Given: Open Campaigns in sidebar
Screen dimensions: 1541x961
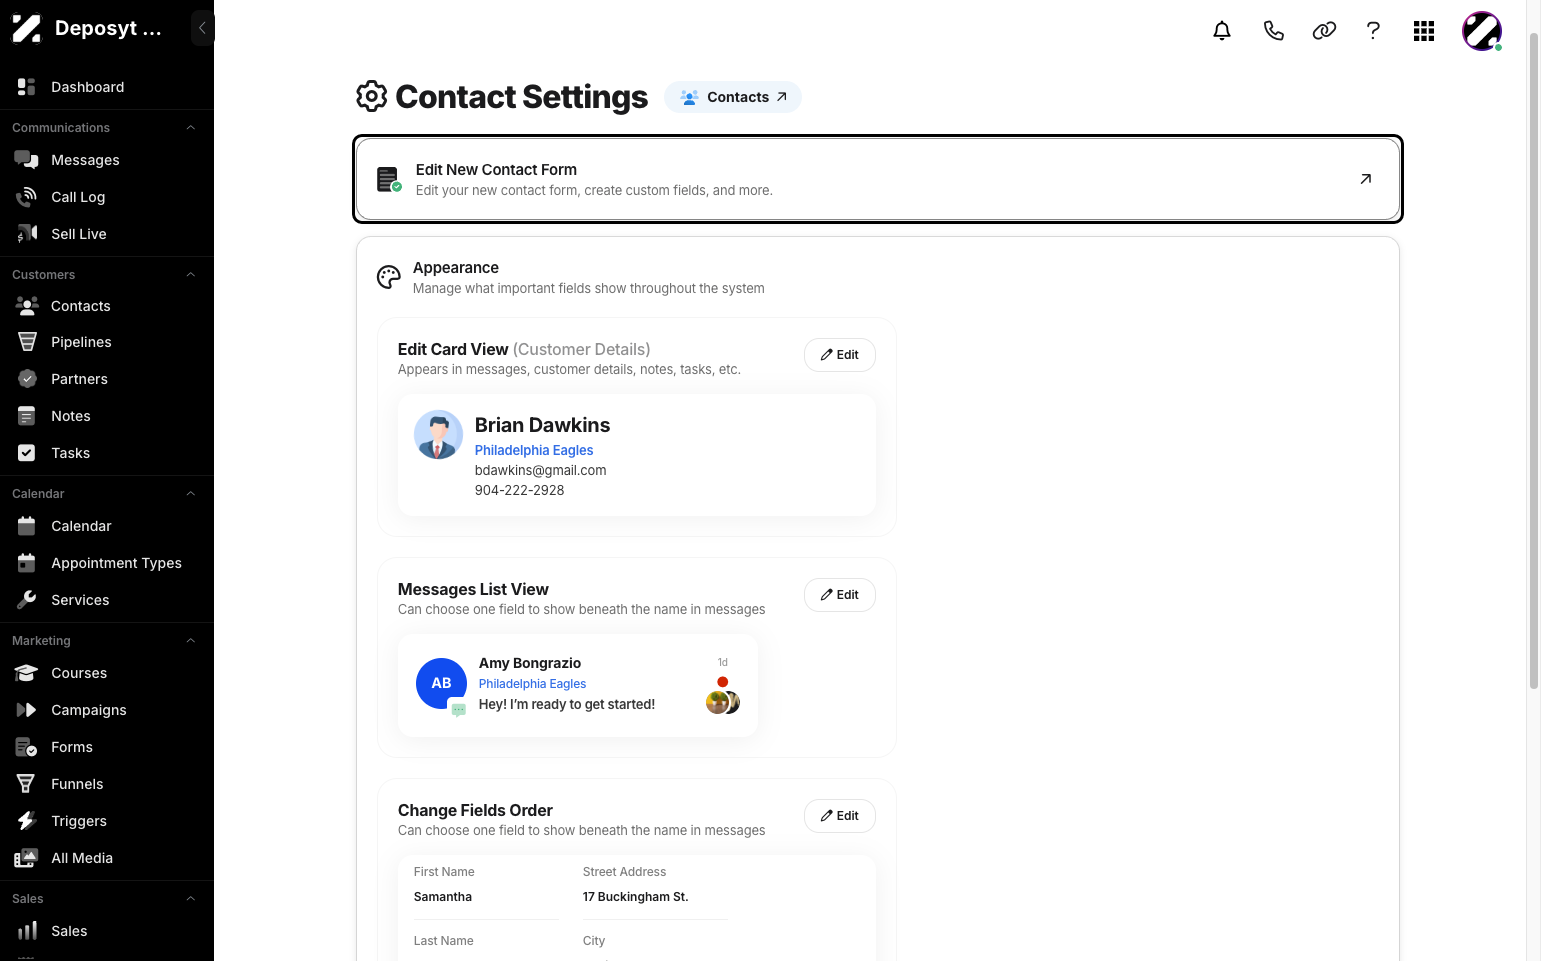Looking at the screenshot, I should pos(107,710).
